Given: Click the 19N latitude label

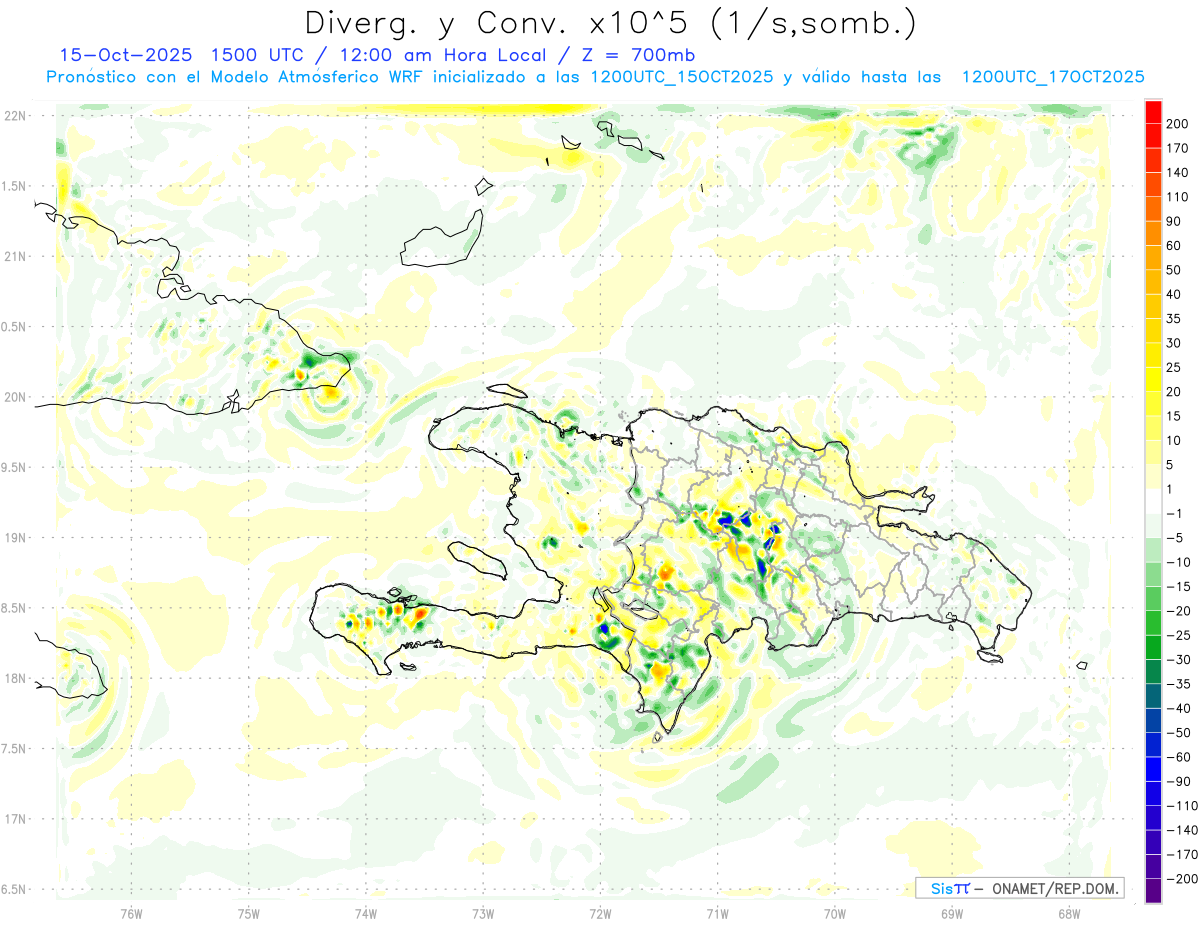Looking at the screenshot, I should pos(16,538).
